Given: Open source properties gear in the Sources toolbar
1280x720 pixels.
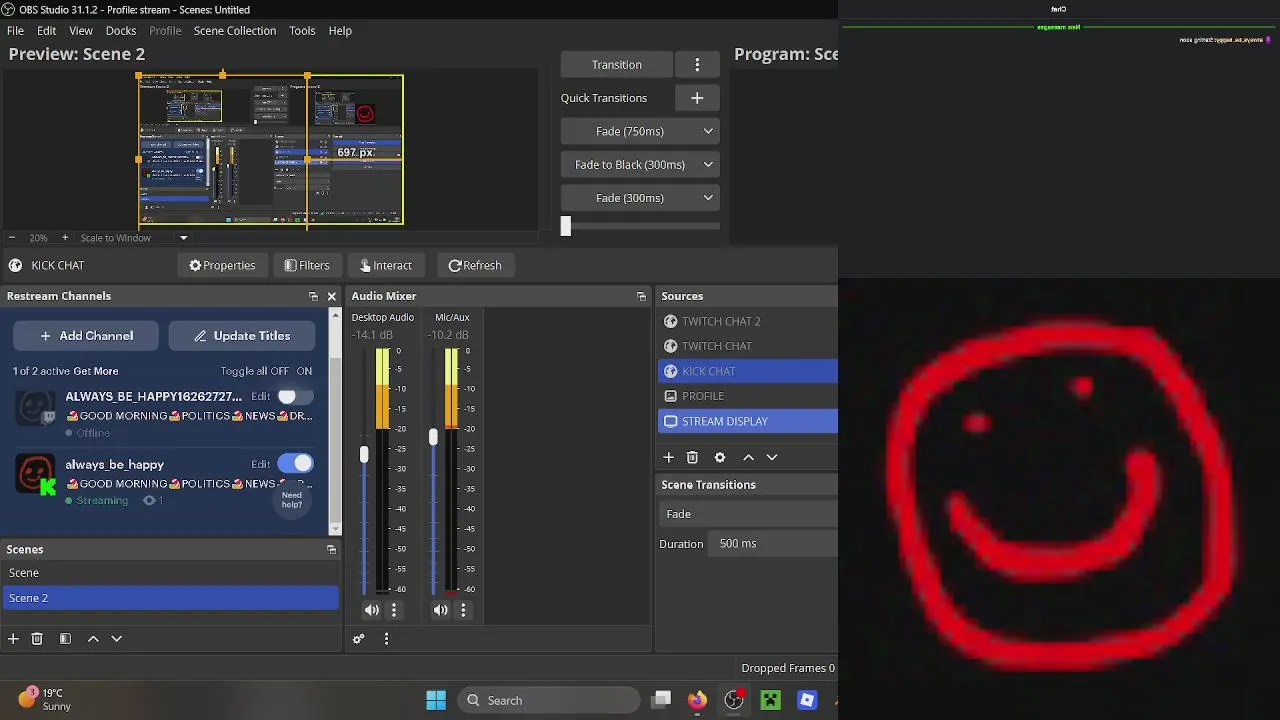Looking at the screenshot, I should 720,457.
